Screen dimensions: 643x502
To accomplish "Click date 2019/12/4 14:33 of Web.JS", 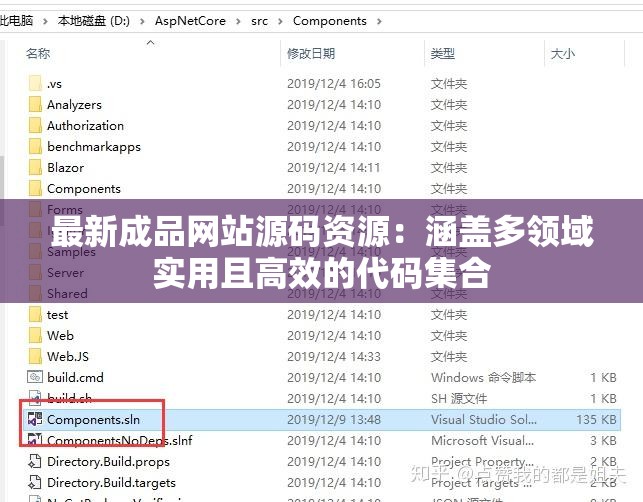I will point(334,356).
